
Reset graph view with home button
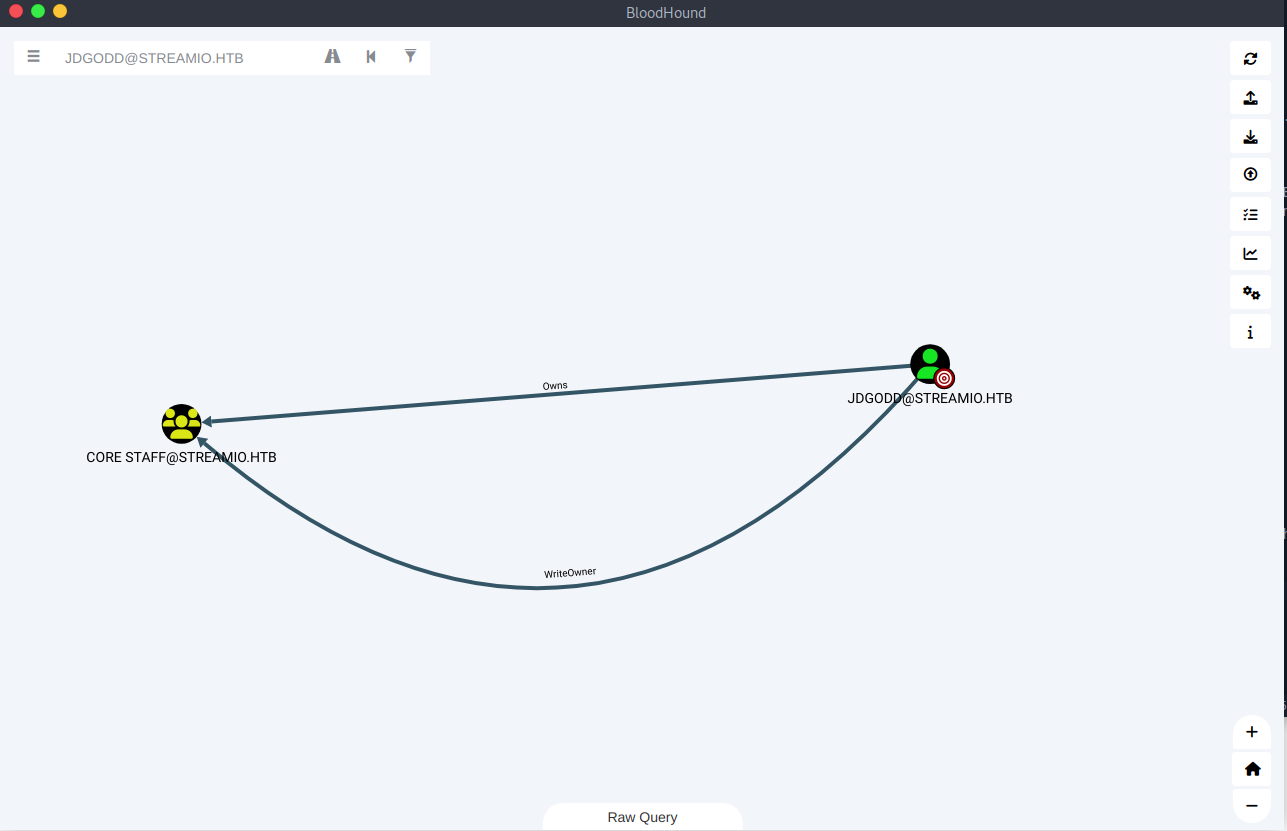(x=1251, y=769)
